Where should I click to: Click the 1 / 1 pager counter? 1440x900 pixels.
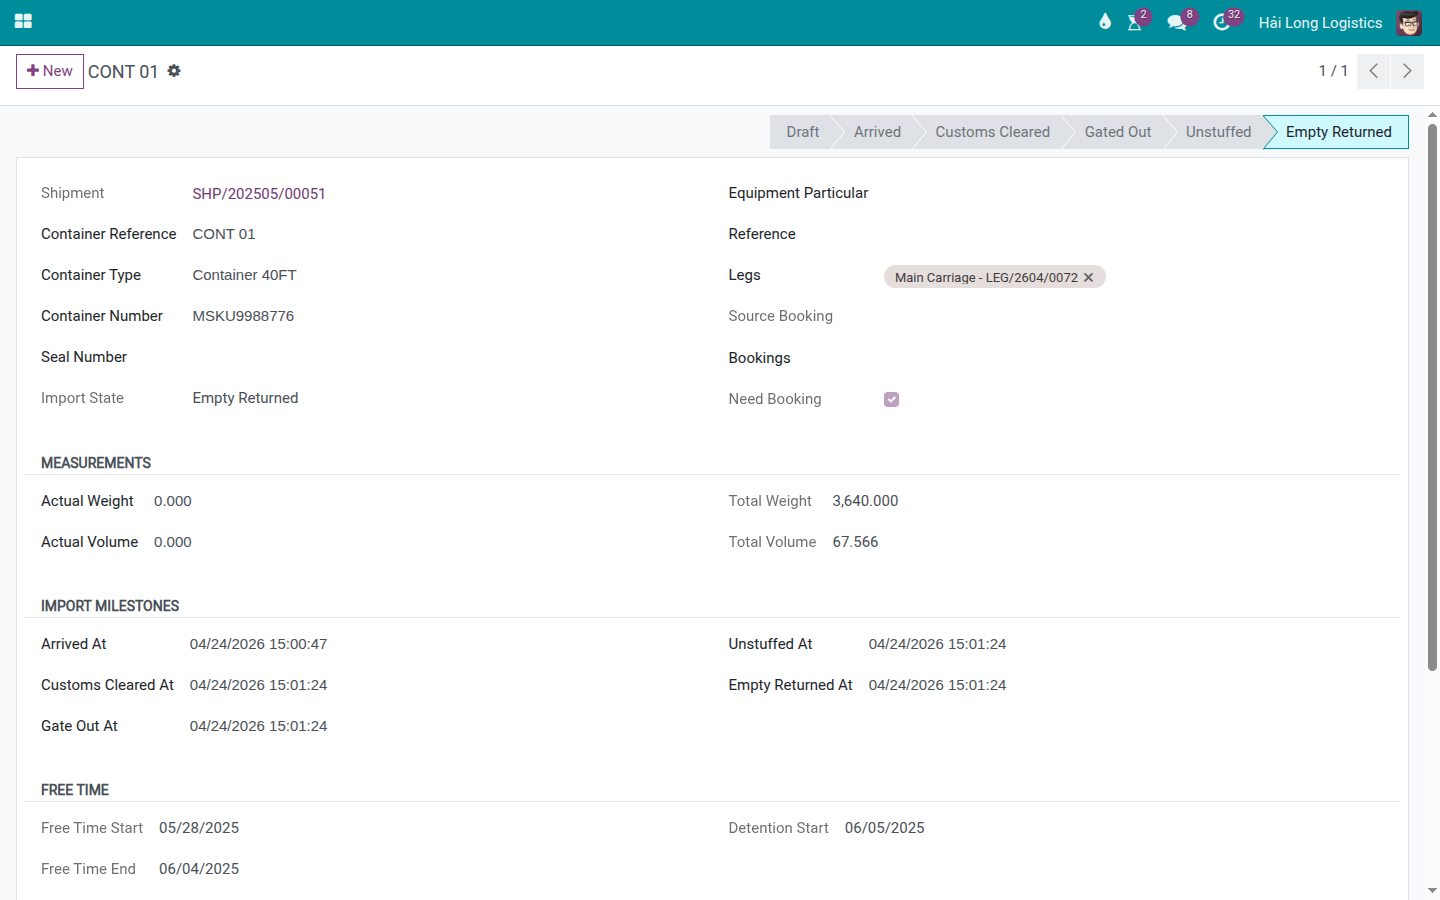[x=1333, y=71]
